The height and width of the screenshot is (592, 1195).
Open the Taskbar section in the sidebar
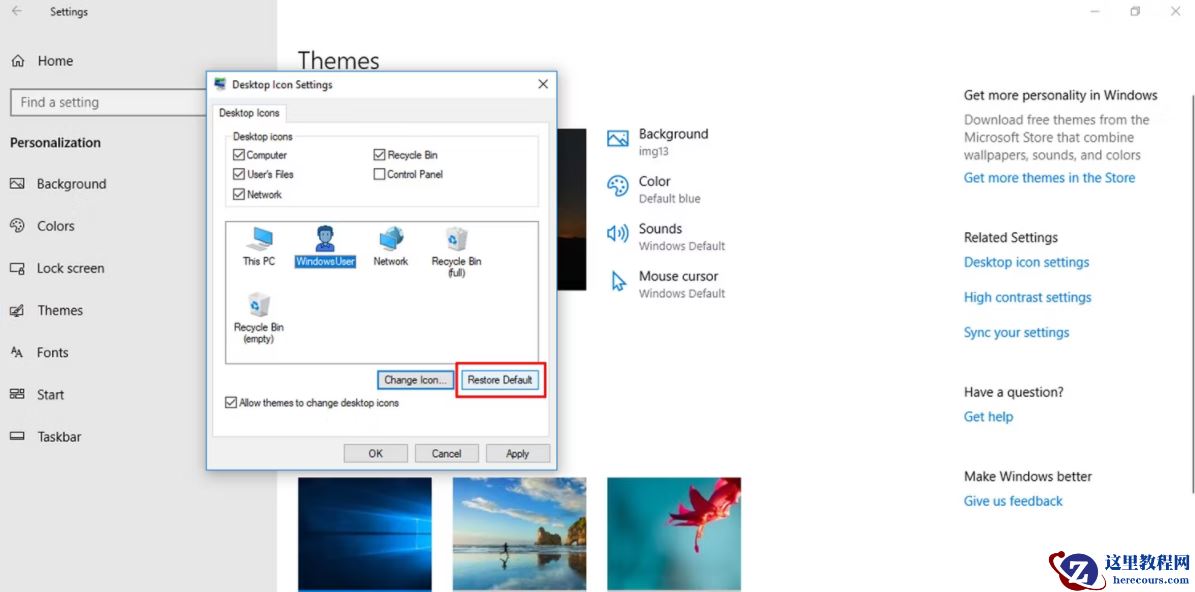[58, 436]
